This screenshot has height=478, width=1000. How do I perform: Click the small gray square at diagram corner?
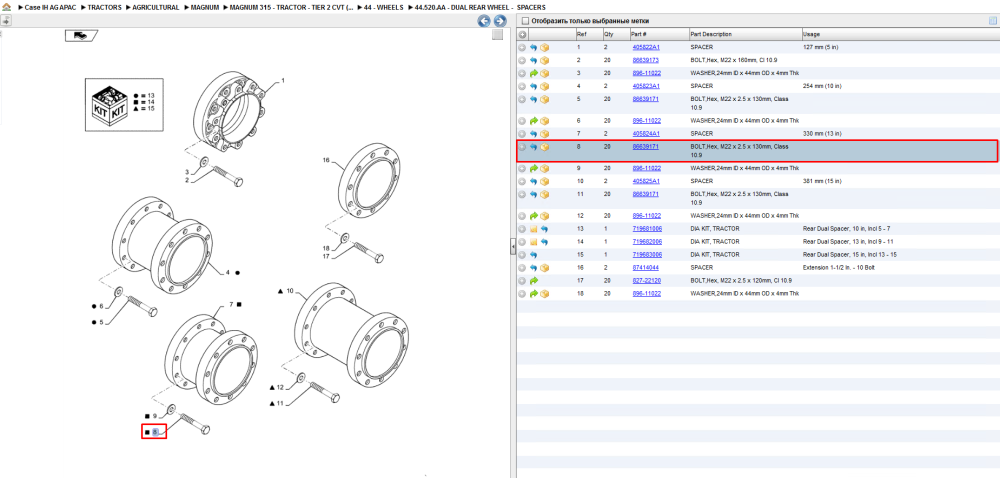point(497,35)
